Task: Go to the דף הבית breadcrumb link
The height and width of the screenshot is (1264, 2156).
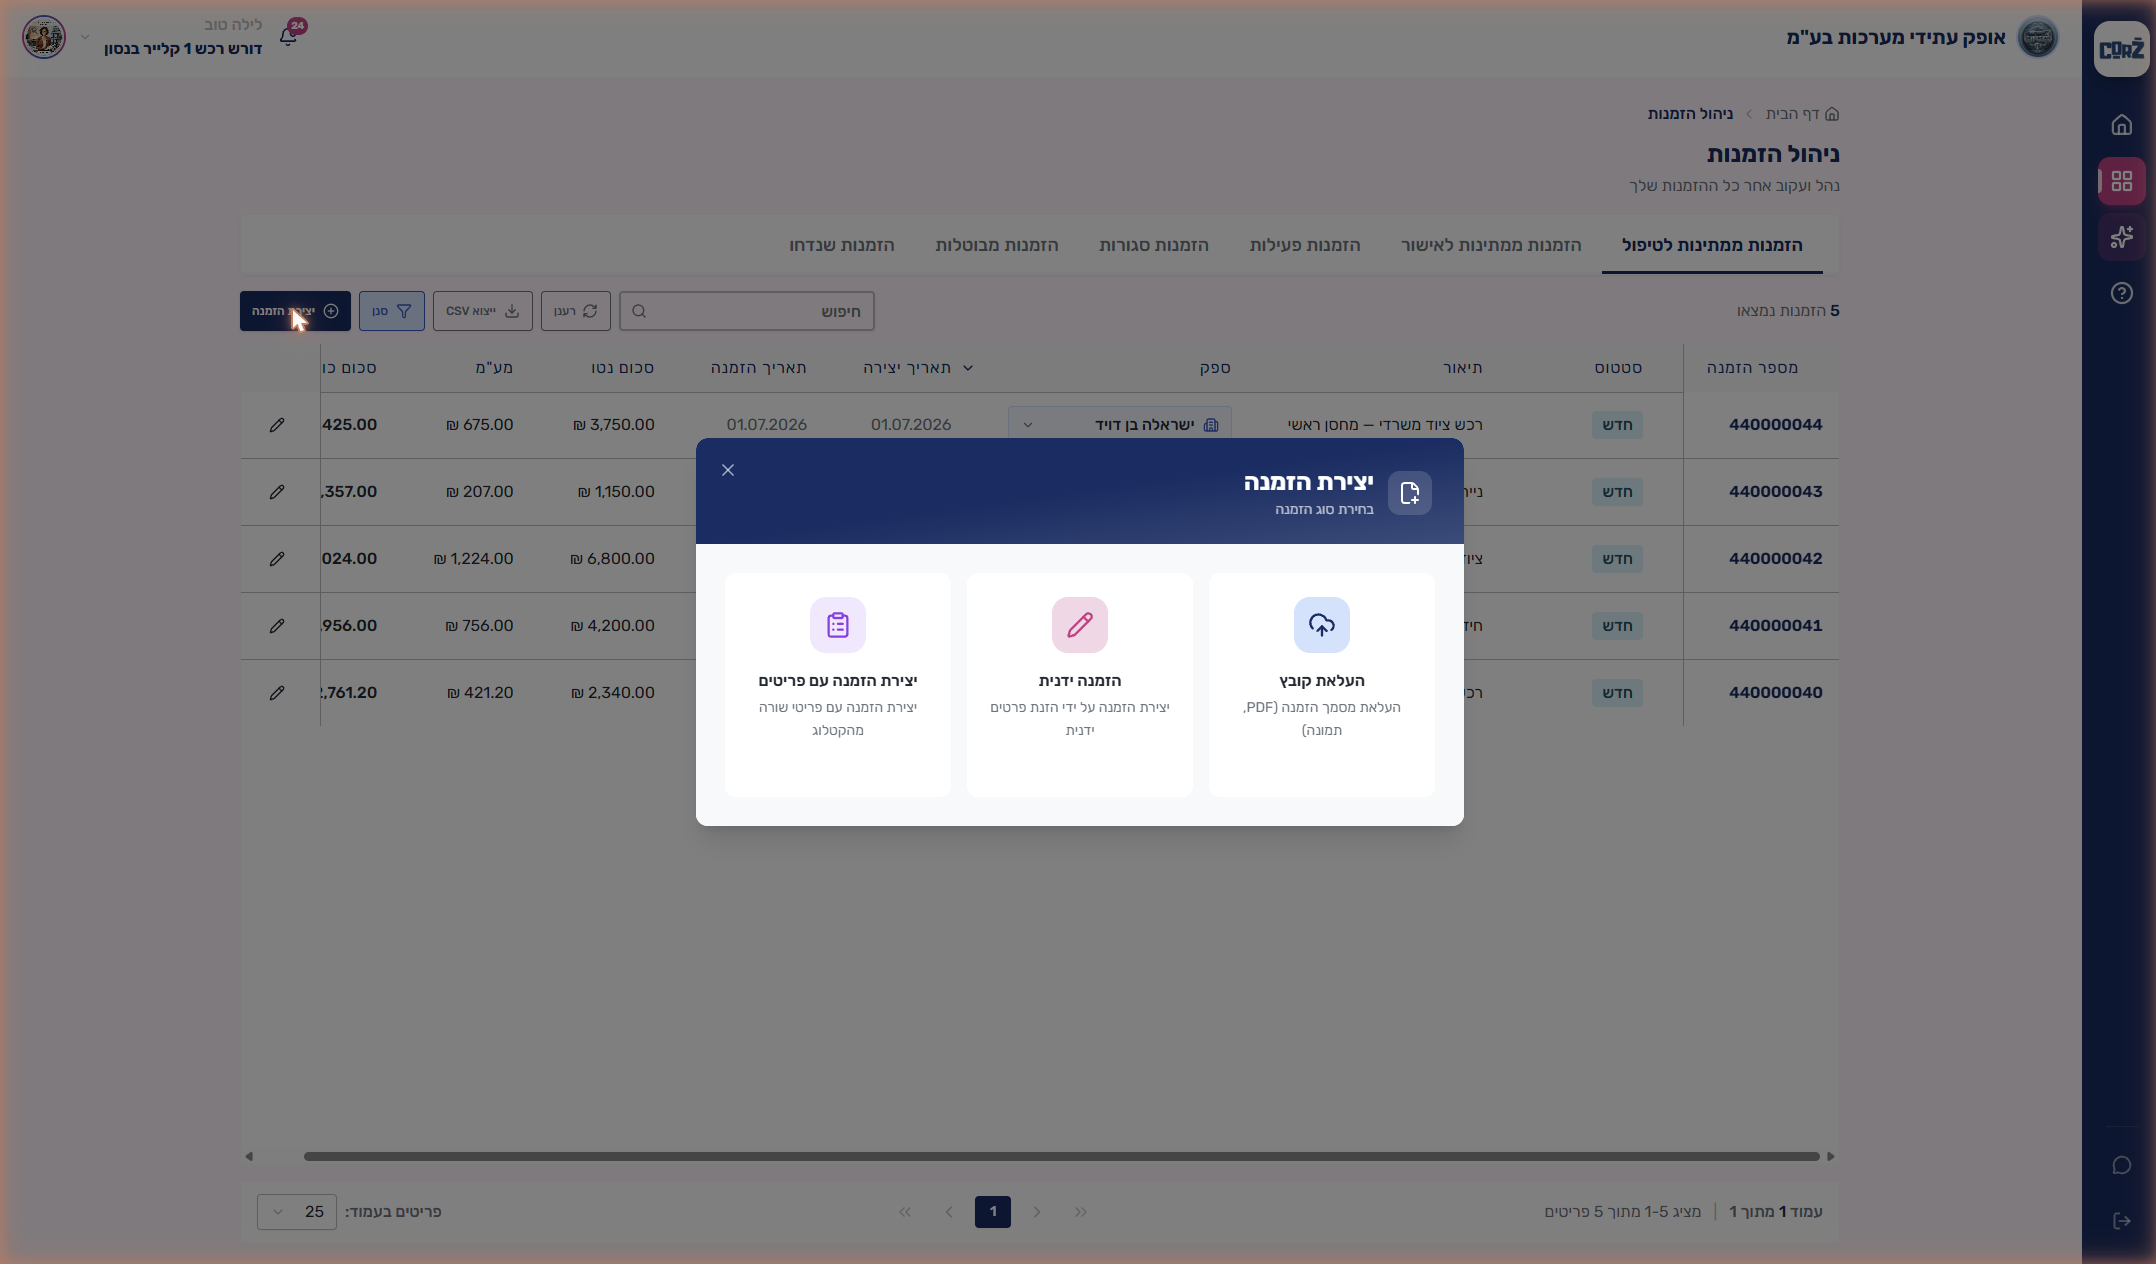Action: (1802, 114)
